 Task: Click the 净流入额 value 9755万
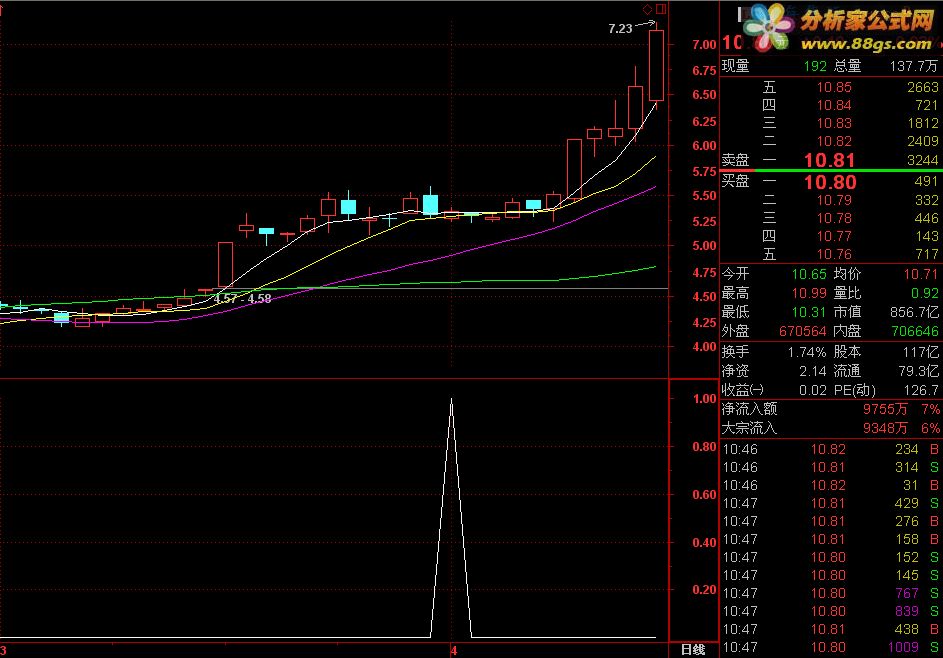pos(885,410)
